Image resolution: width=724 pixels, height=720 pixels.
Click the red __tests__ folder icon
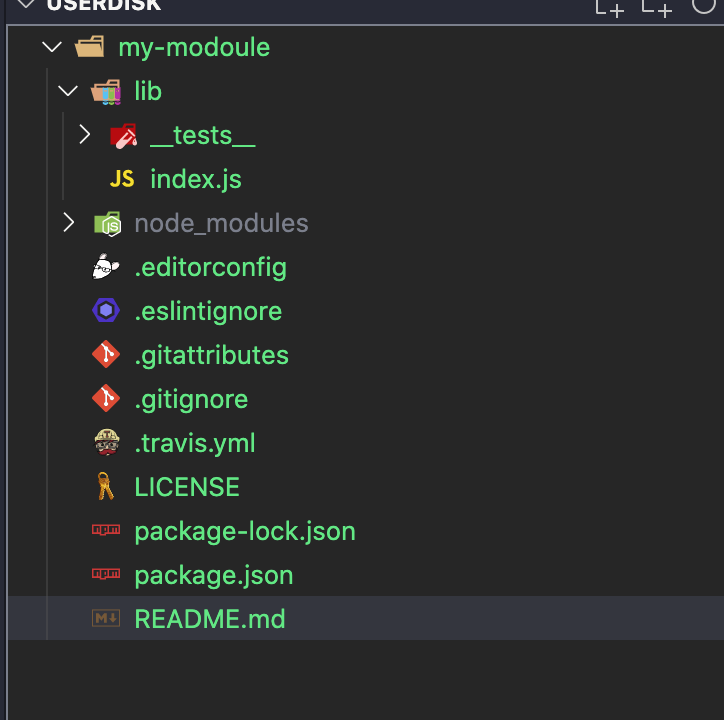[x=123, y=136]
